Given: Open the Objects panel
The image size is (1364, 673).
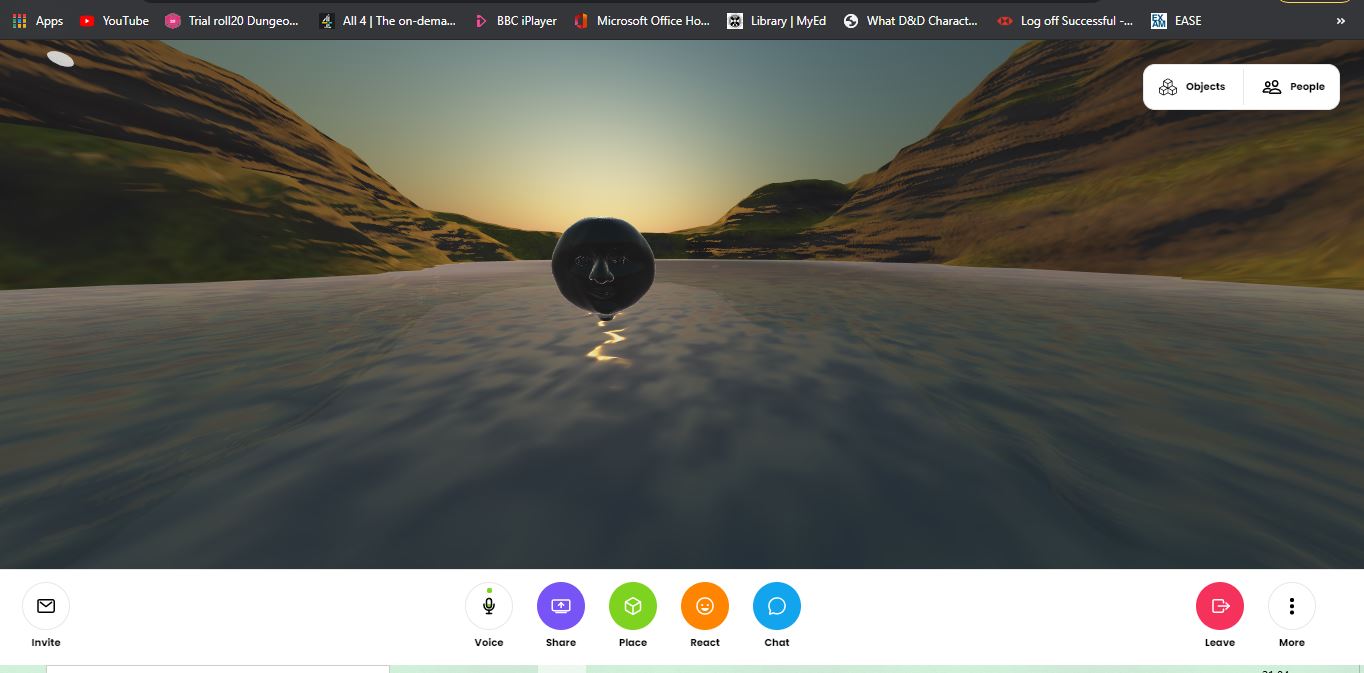Looking at the screenshot, I should point(1193,87).
